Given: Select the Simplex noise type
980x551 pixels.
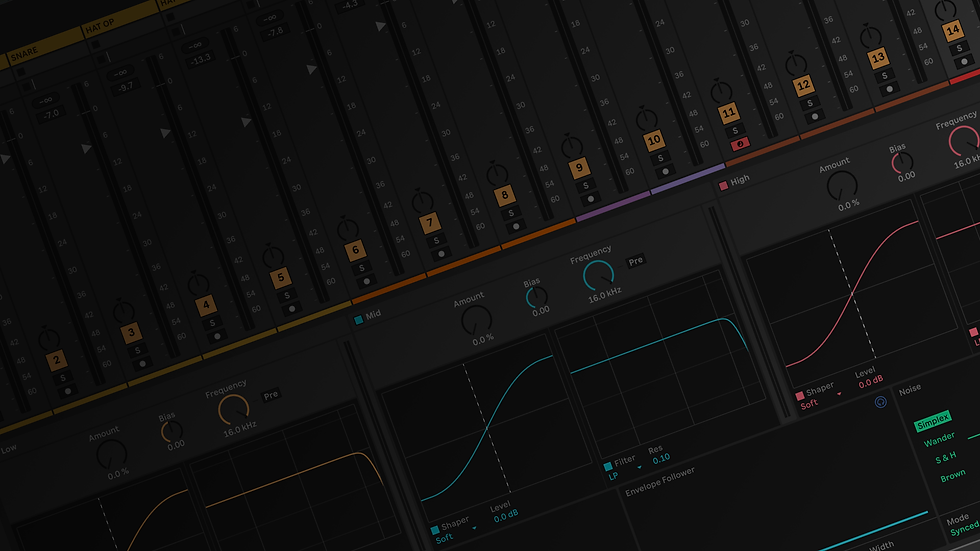Looking at the screenshot, I should 932,421.
